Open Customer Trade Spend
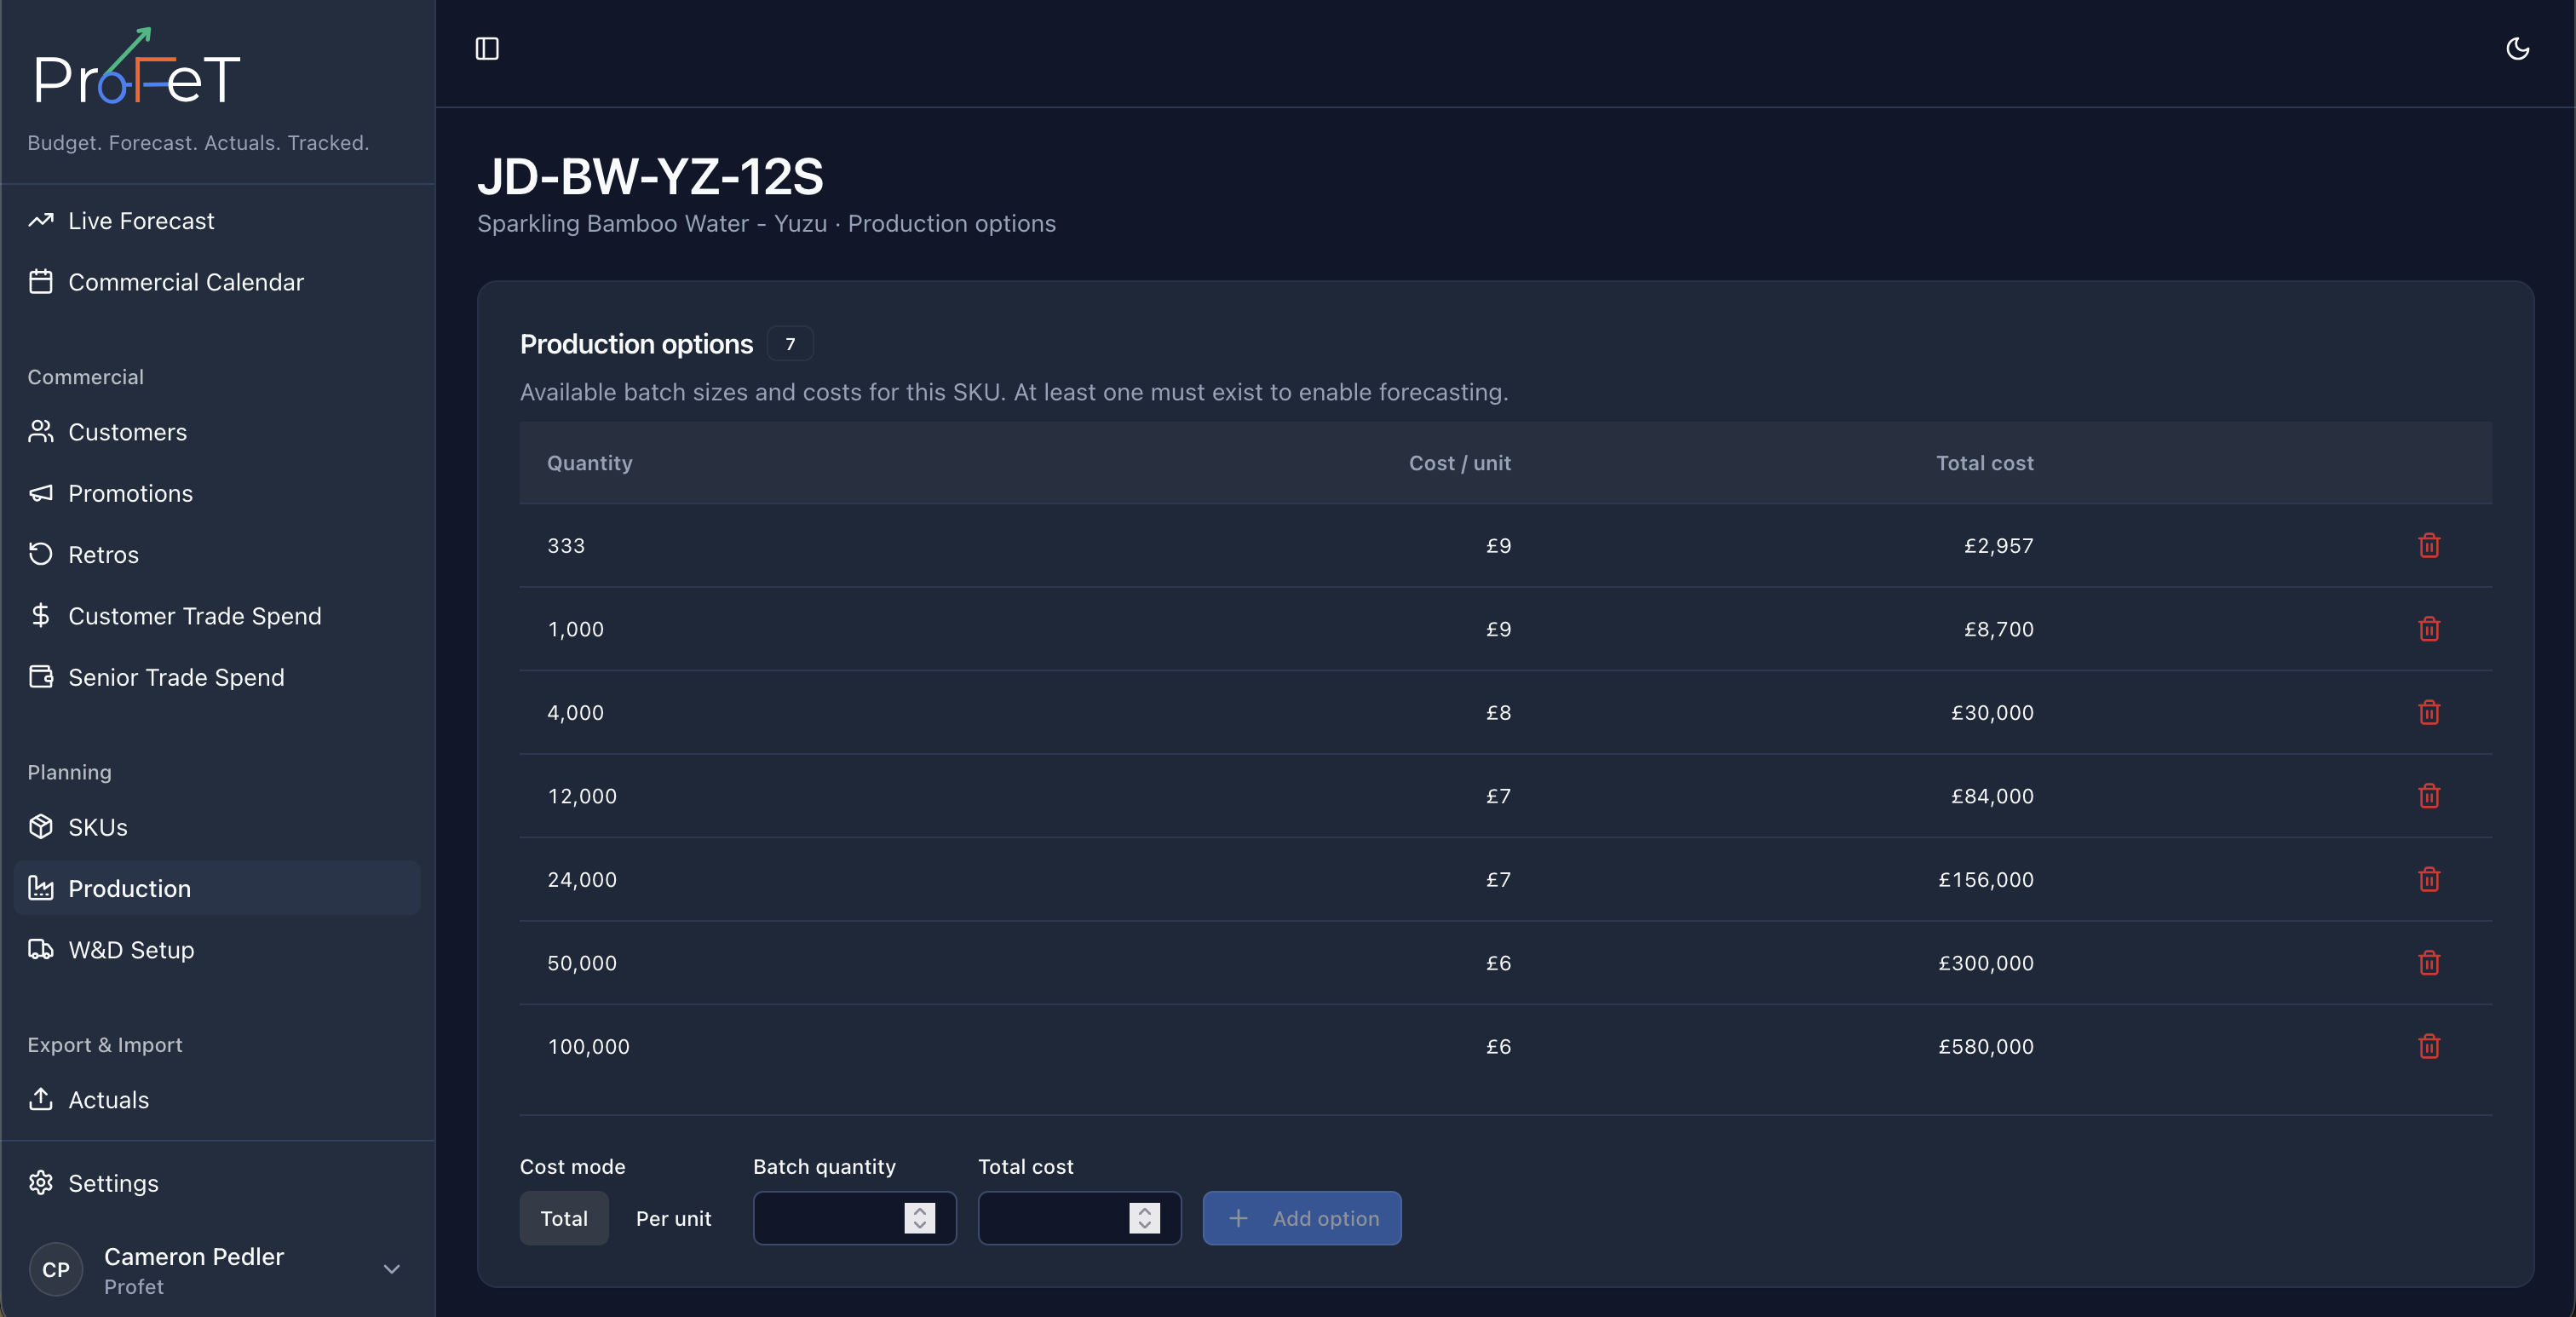The image size is (2576, 1317). tap(217, 616)
